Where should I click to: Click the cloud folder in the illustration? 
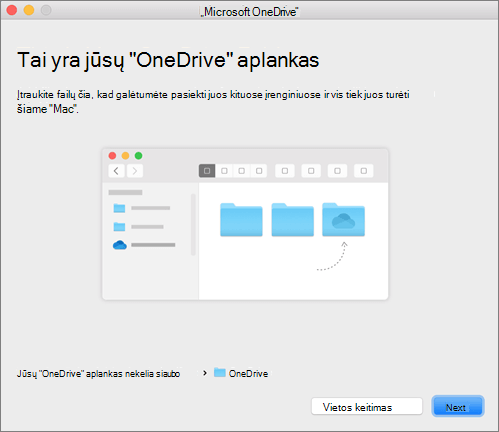[x=343, y=220]
